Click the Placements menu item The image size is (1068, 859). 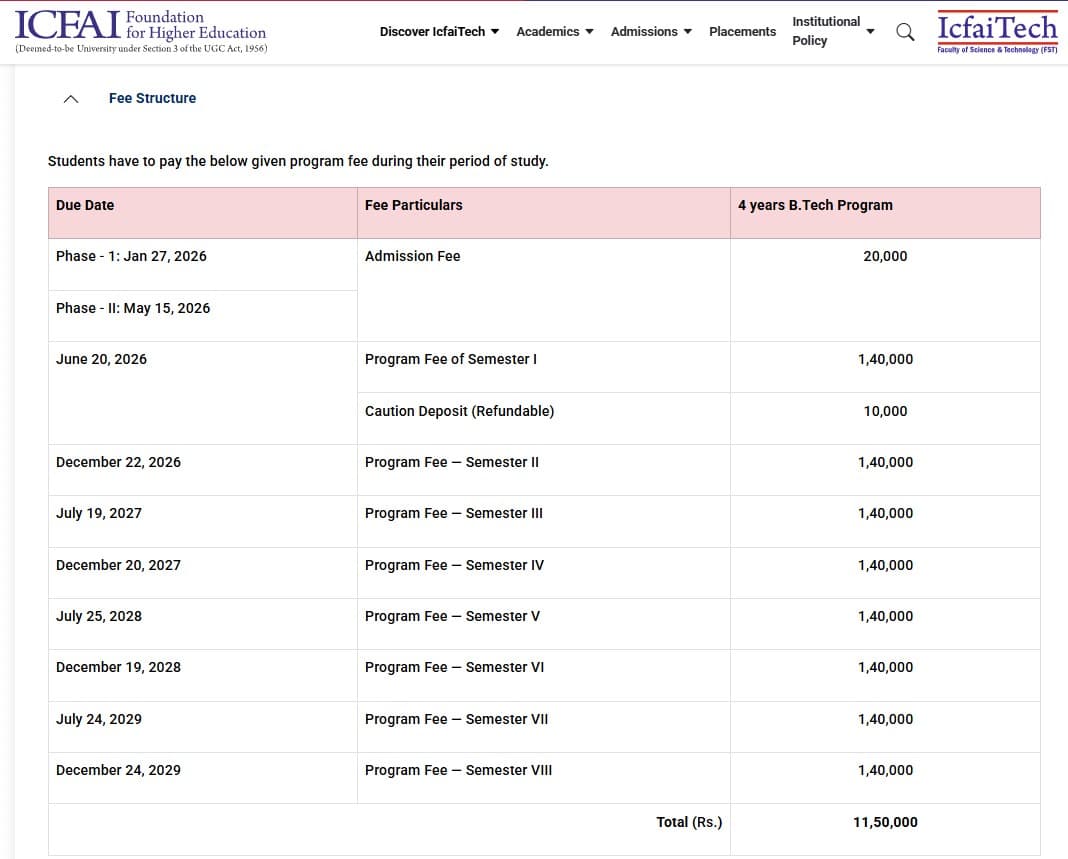[742, 31]
